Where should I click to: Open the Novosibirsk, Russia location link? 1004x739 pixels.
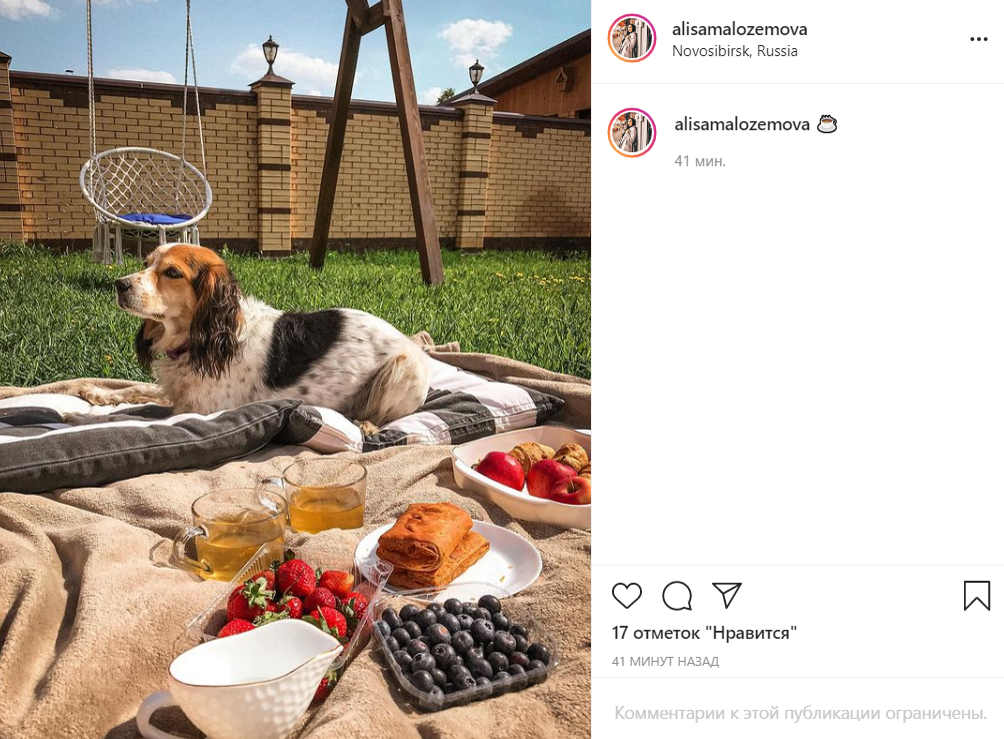point(734,51)
